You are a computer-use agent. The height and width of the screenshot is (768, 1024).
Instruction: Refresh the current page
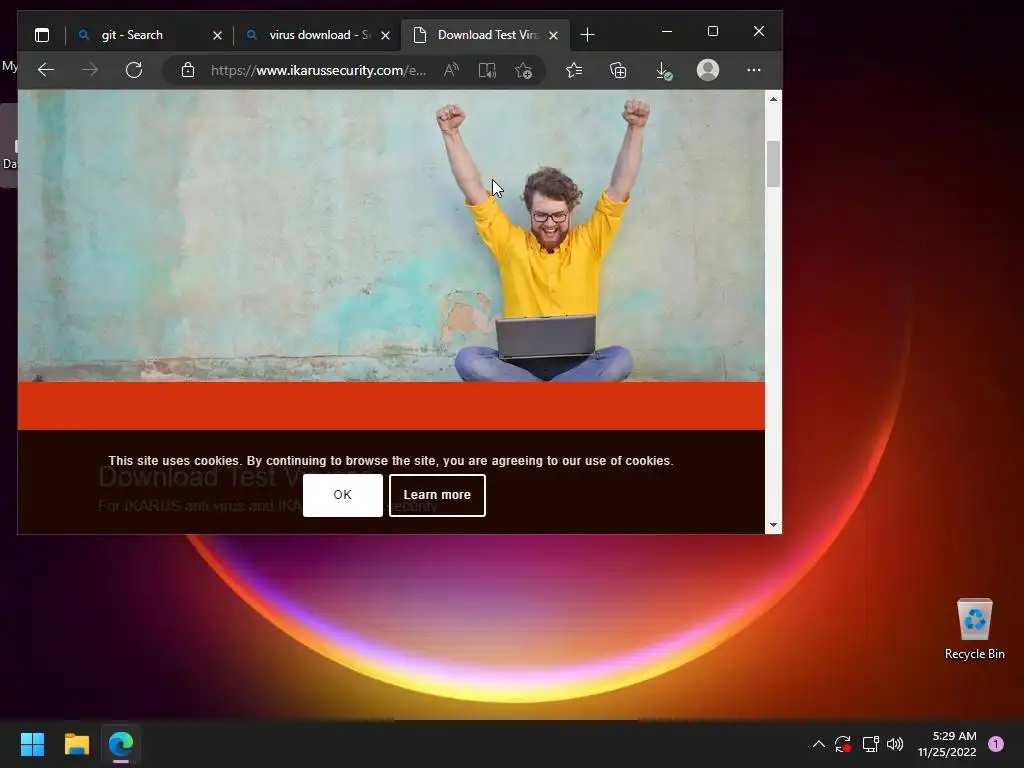click(134, 70)
